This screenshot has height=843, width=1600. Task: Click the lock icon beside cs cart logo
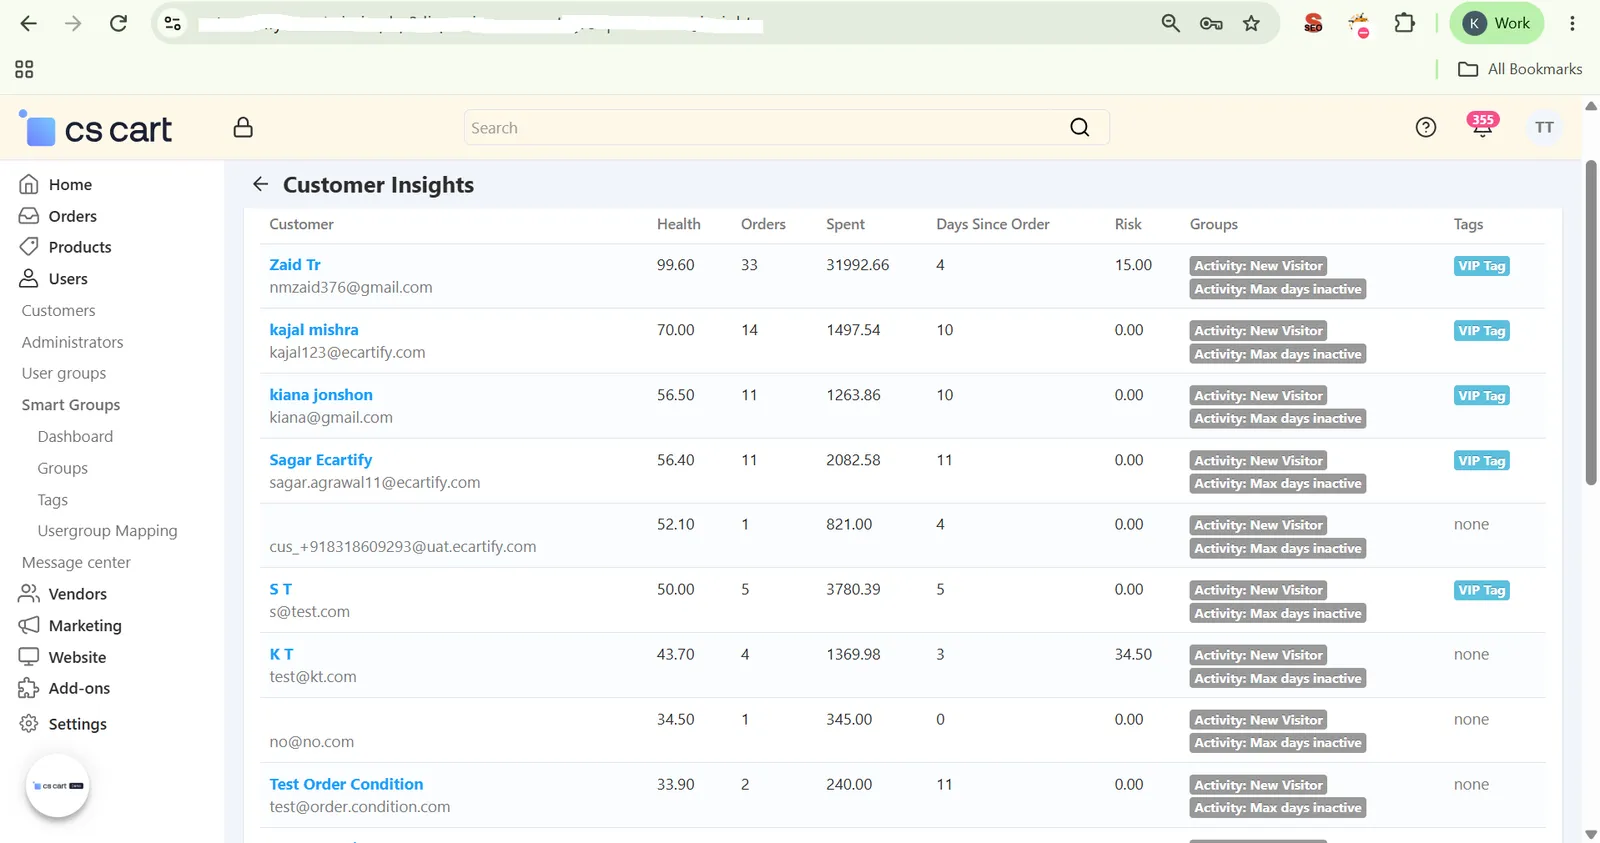(x=243, y=127)
